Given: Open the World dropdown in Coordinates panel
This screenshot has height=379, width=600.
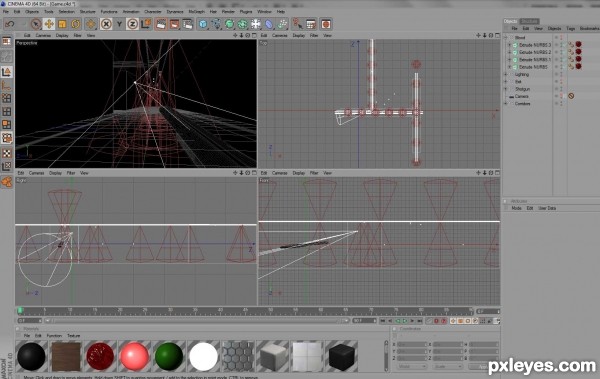Looking at the screenshot, I should [412, 366].
